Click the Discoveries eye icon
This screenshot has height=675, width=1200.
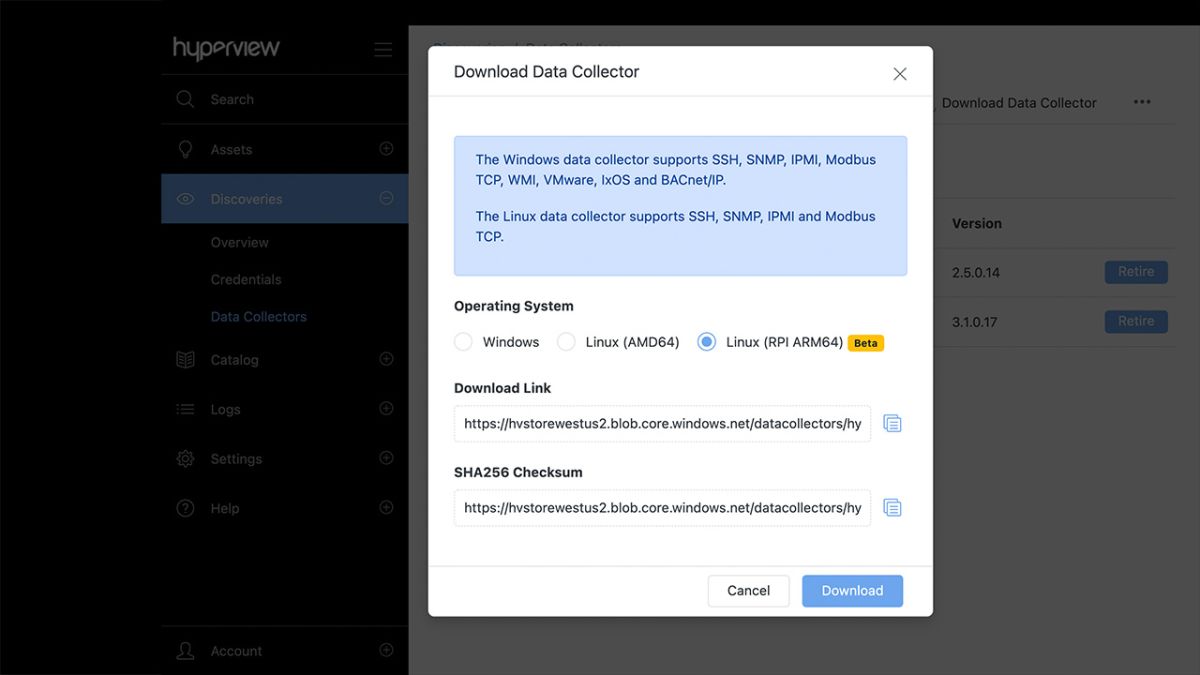tap(185, 198)
